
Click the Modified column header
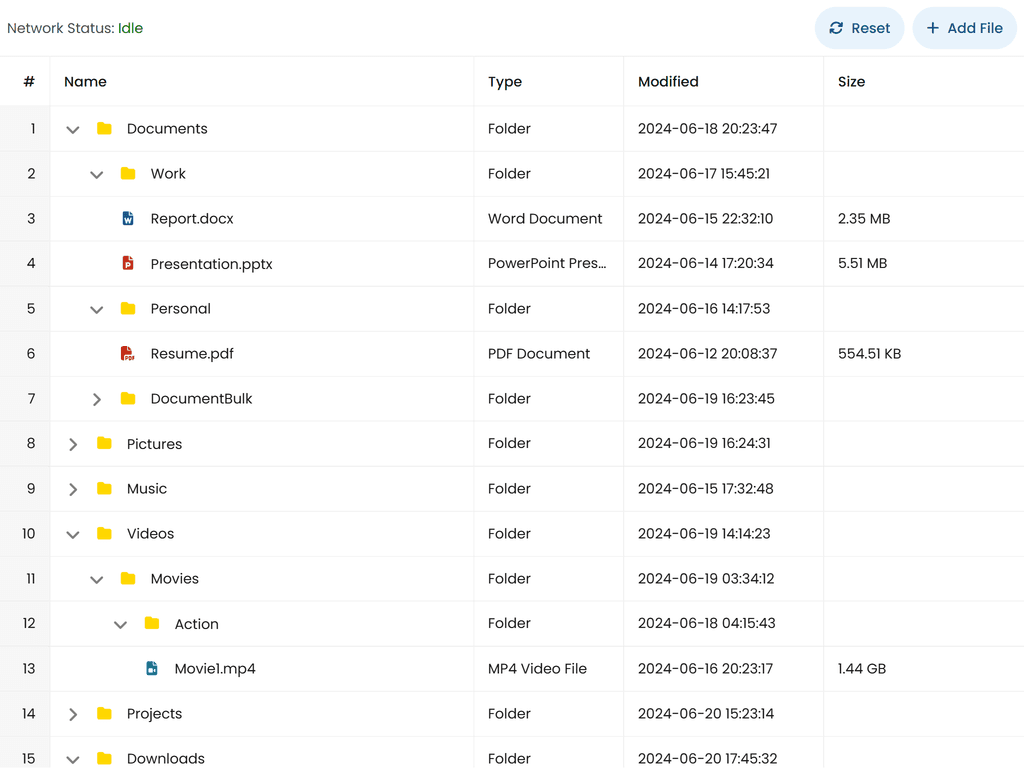click(668, 82)
